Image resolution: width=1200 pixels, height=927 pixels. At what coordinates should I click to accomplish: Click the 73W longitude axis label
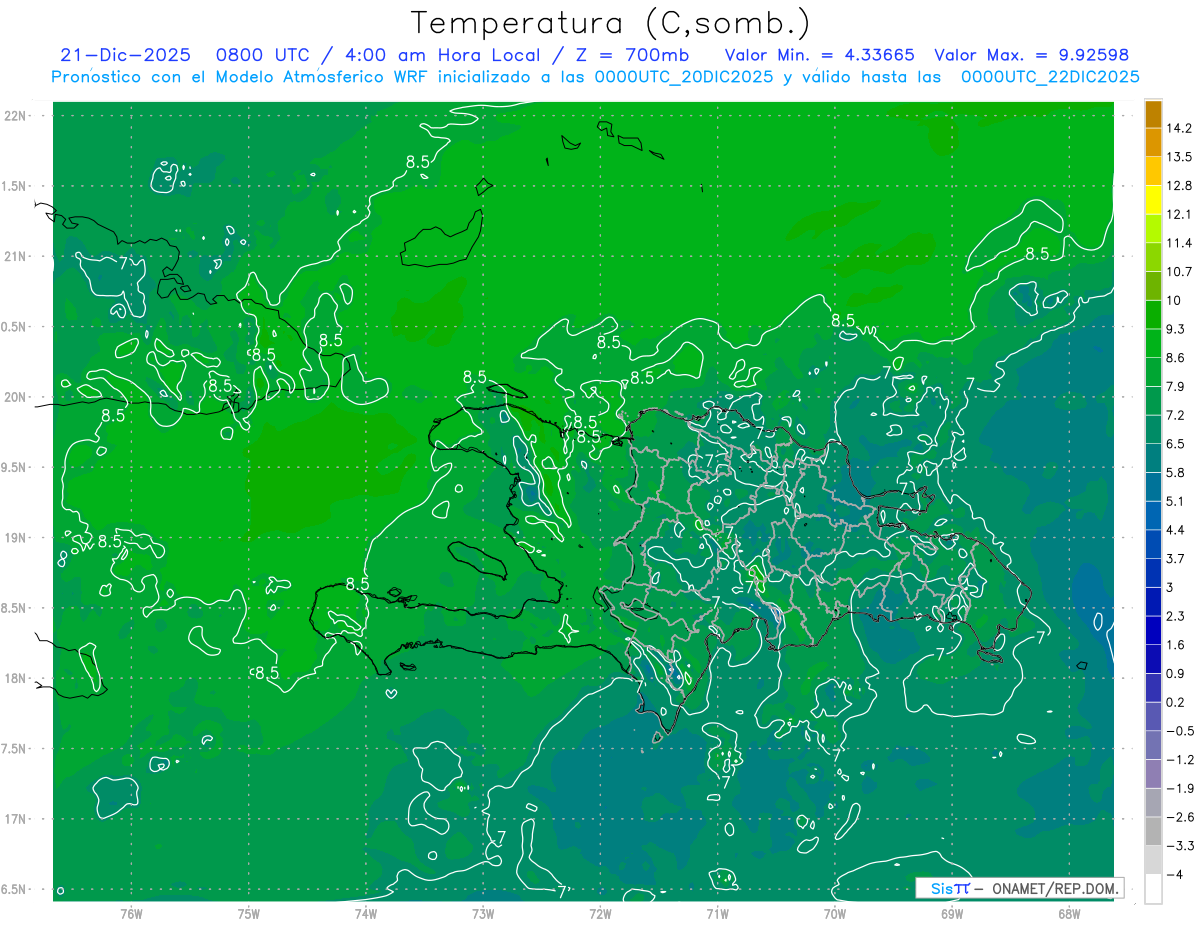tap(483, 914)
